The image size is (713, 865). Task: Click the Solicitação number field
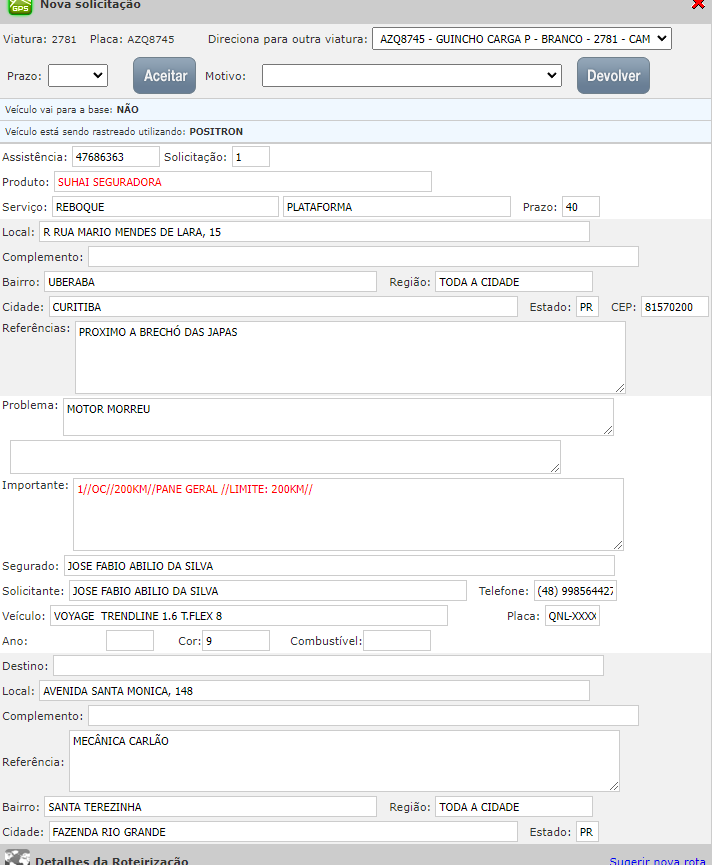coord(251,157)
